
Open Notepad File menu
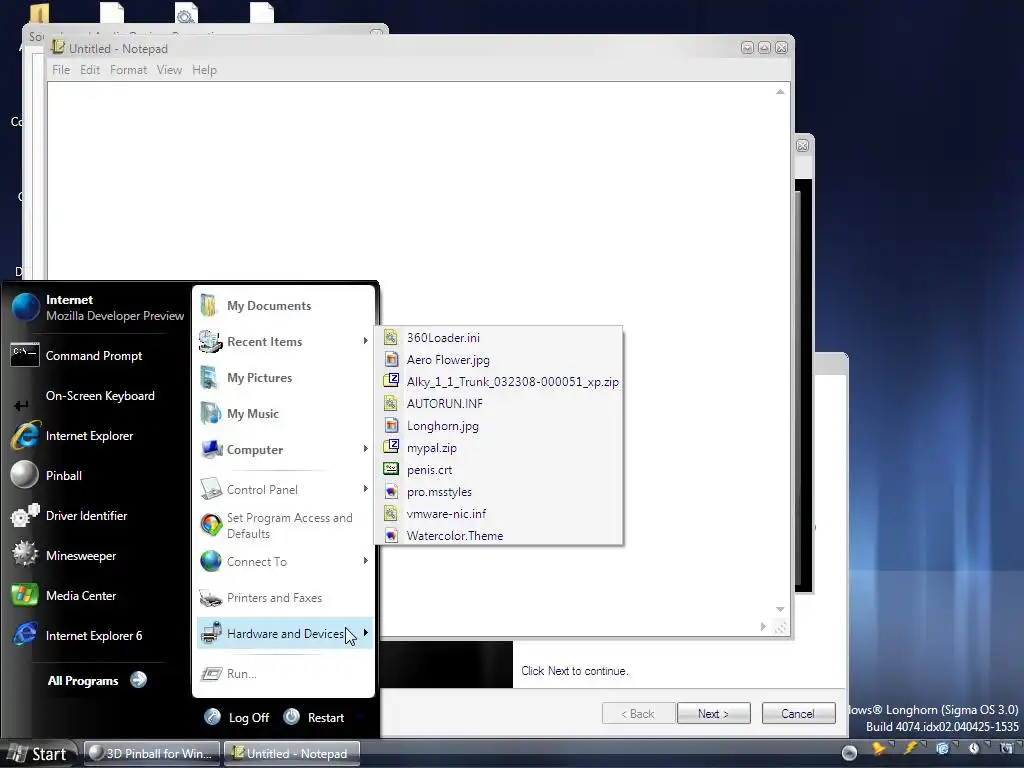coord(61,70)
